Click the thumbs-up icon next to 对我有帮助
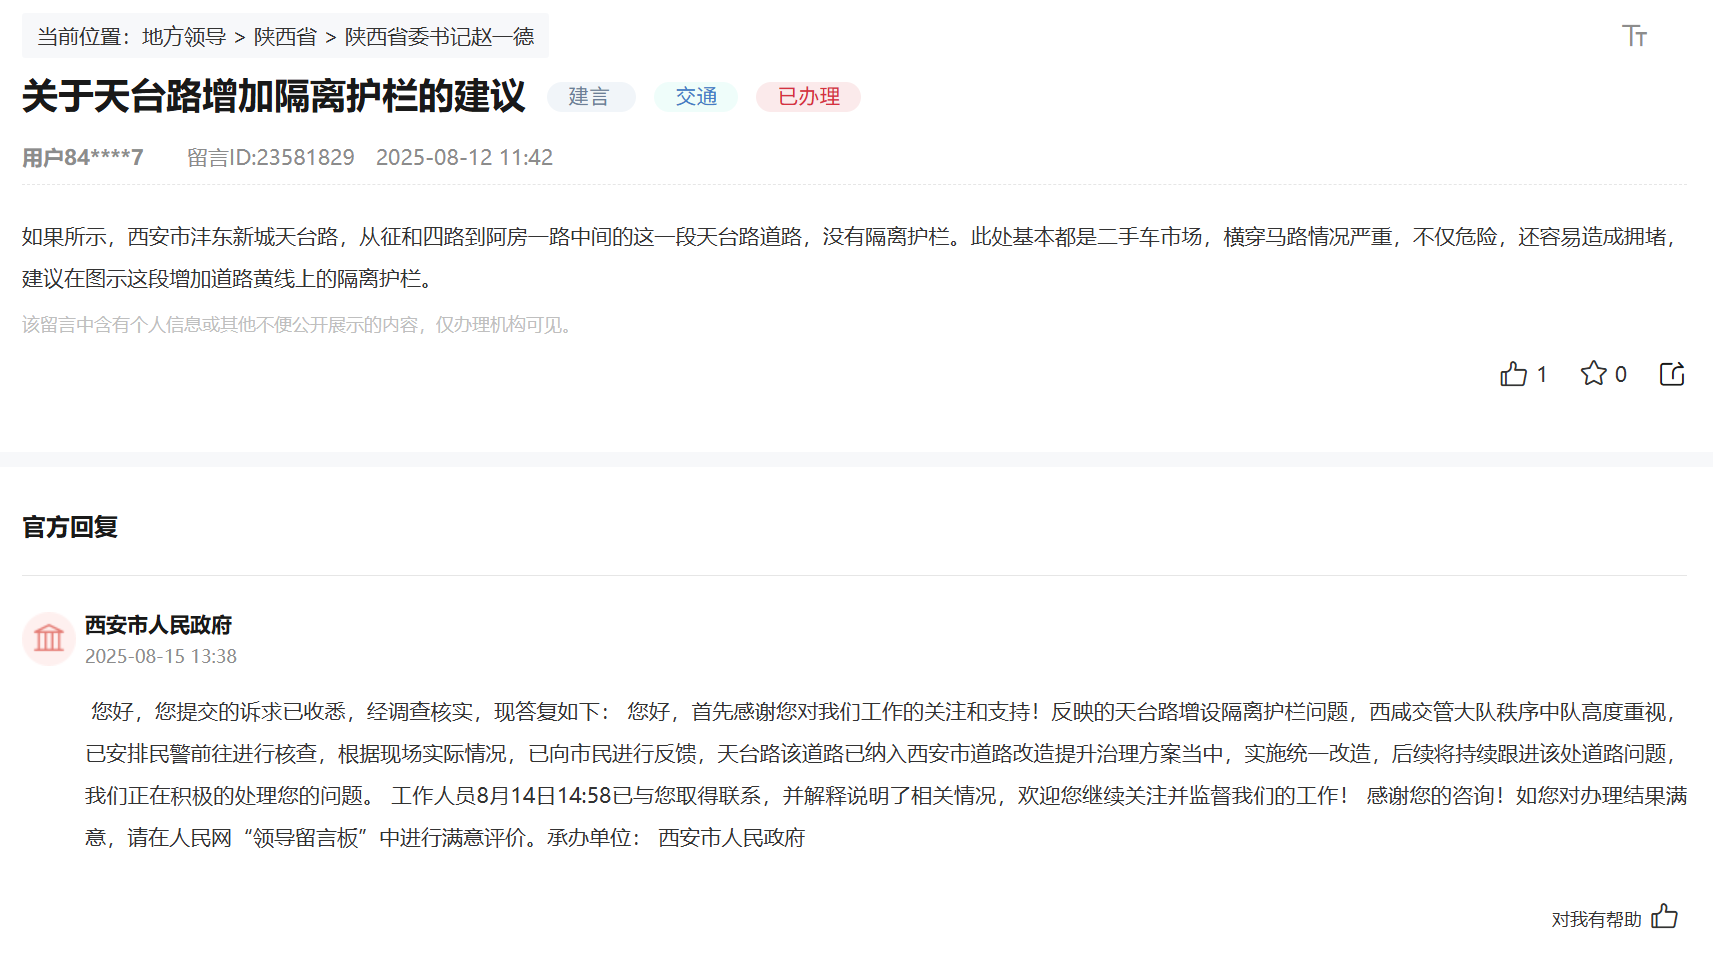The width and height of the screenshot is (1713, 978). pos(1665,915)
